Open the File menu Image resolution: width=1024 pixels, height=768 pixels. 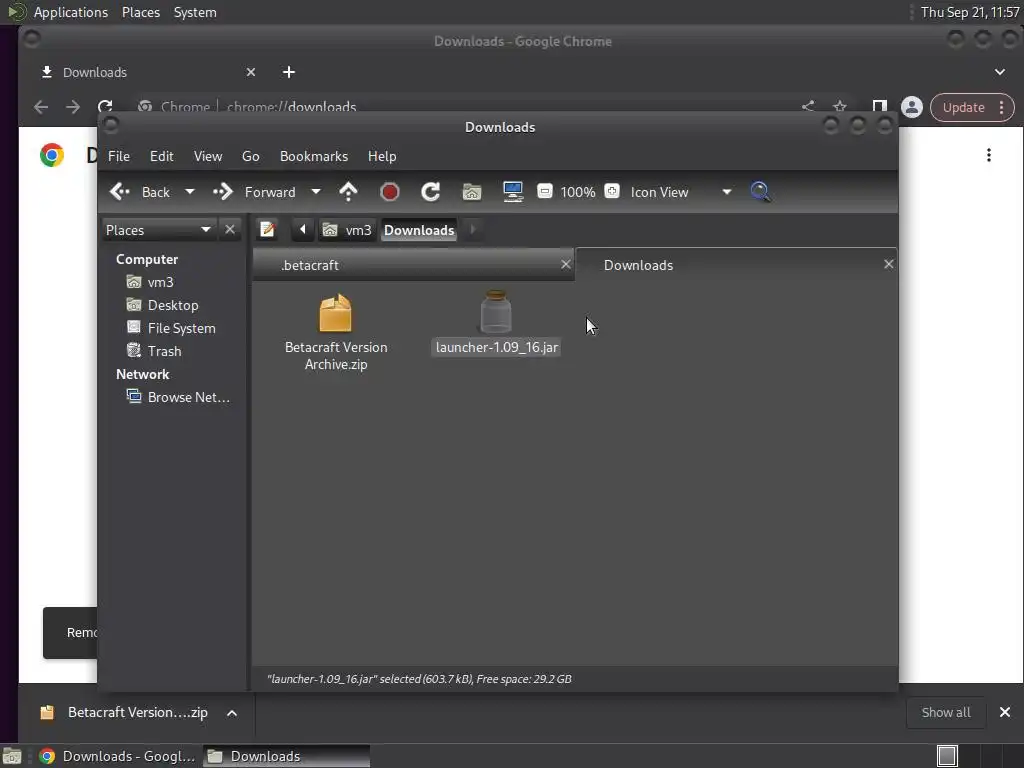(x=119, y=156)
